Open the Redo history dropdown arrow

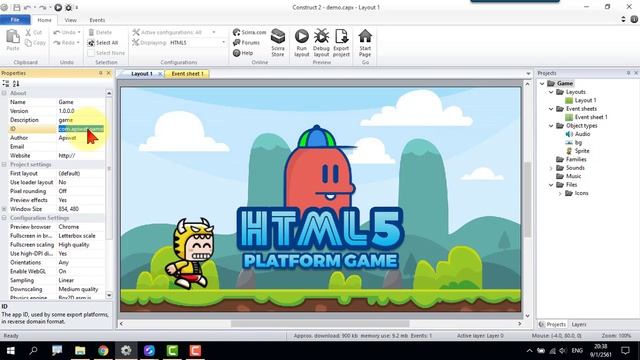coord(78,42)
